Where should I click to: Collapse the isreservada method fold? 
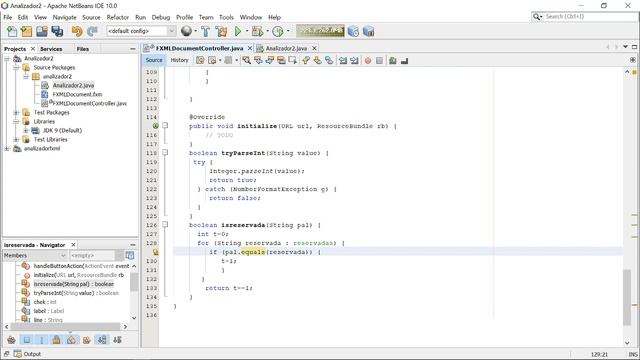click(165, 224)
